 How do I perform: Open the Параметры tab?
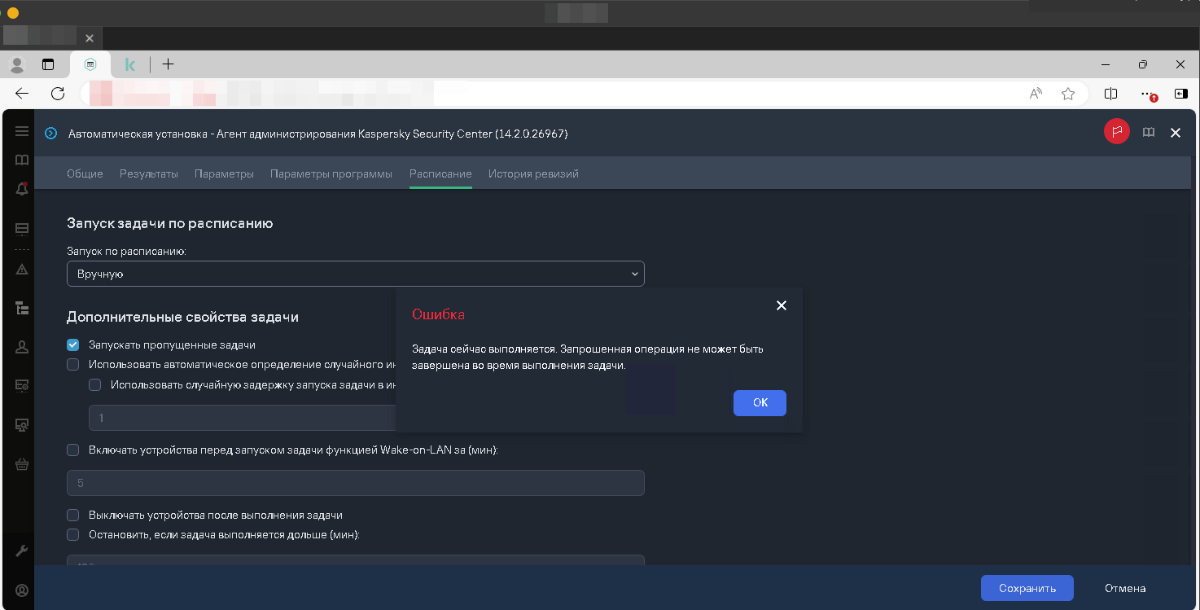tap(224, 174)
